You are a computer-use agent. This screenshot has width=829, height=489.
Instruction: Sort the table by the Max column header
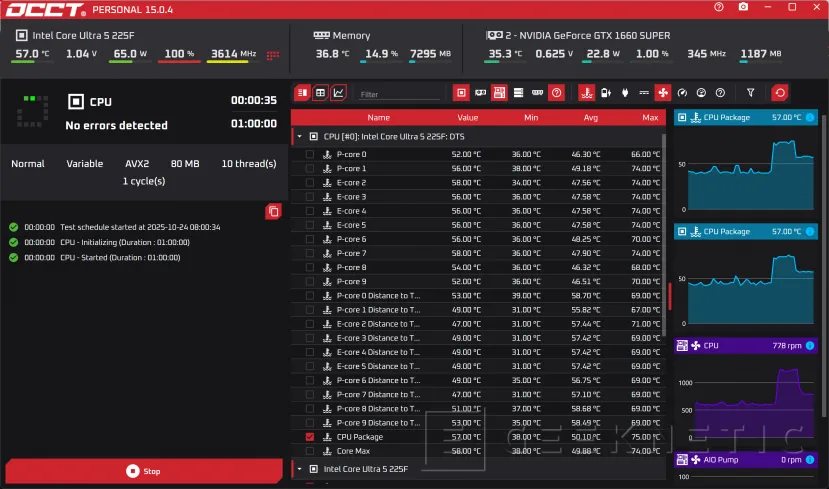click(650, 117)
